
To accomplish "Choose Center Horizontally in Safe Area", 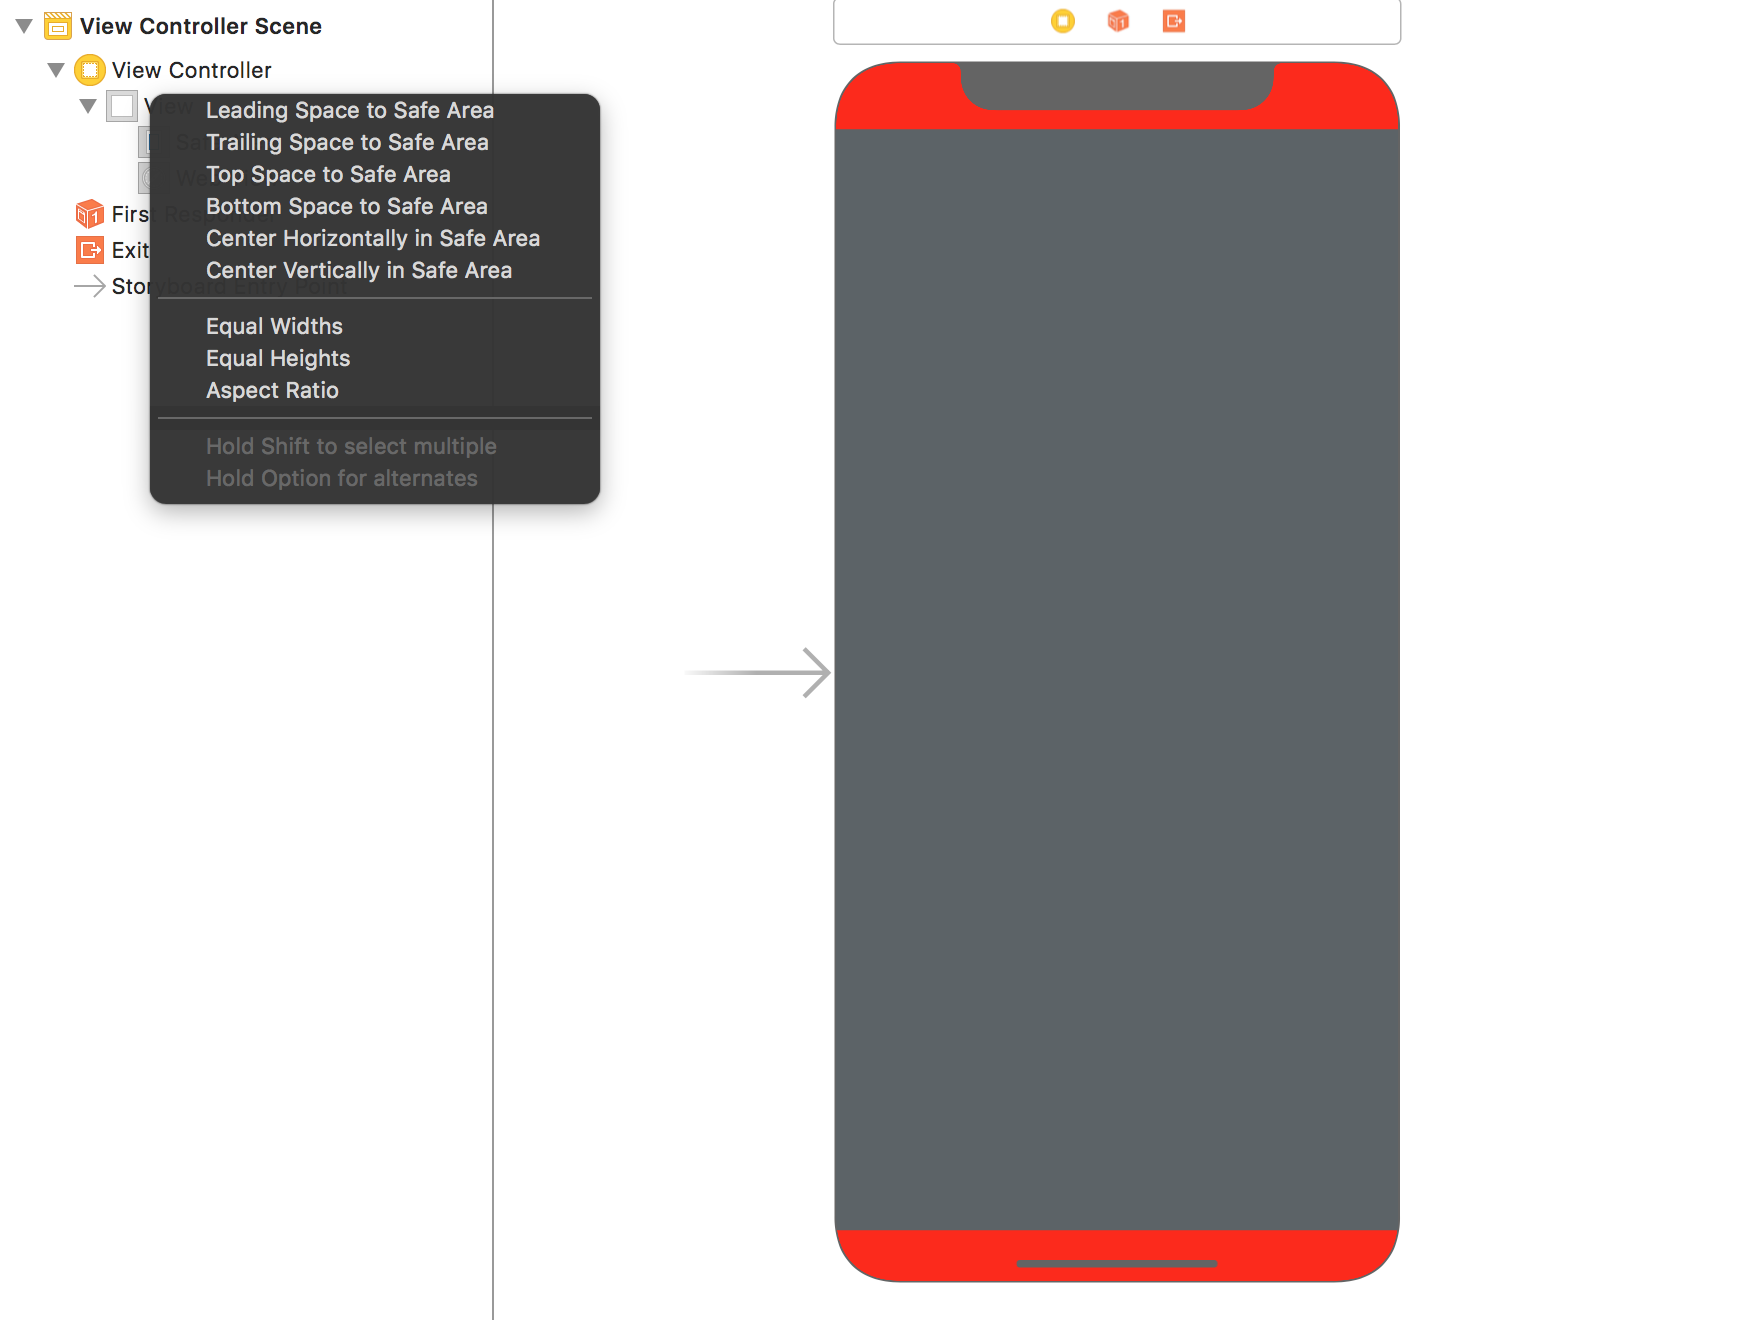I will click(375, 238).
